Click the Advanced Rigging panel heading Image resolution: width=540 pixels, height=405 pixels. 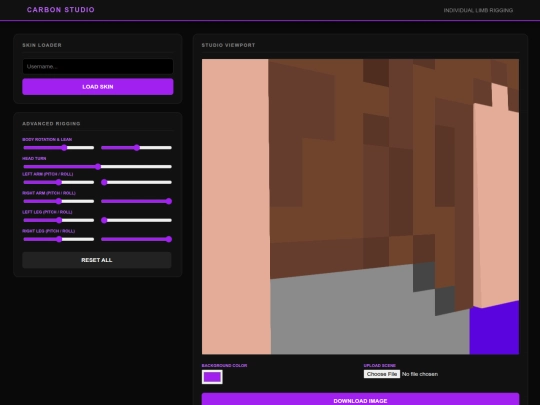[x=51, y=124]
